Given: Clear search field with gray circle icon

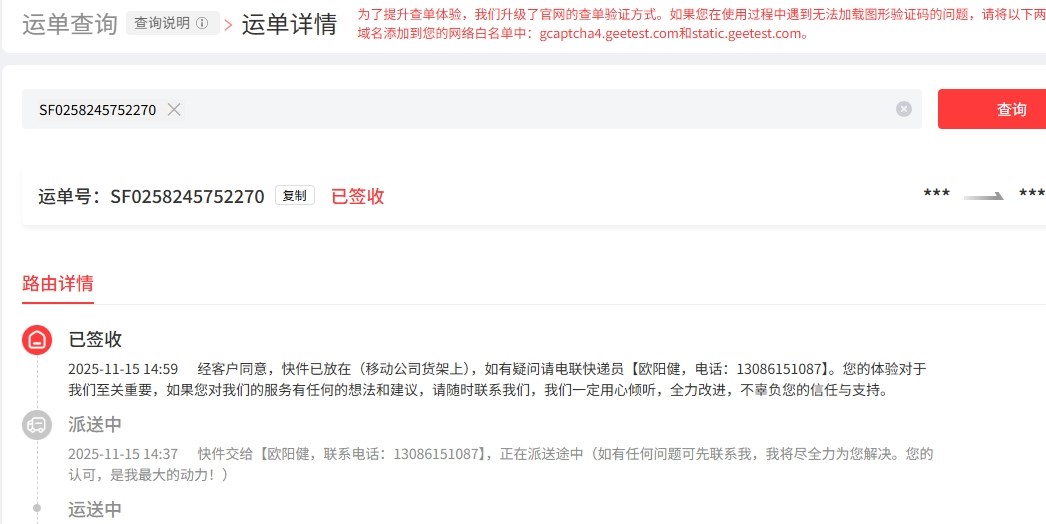Looking at the screenshot, I should click(903, 109).
